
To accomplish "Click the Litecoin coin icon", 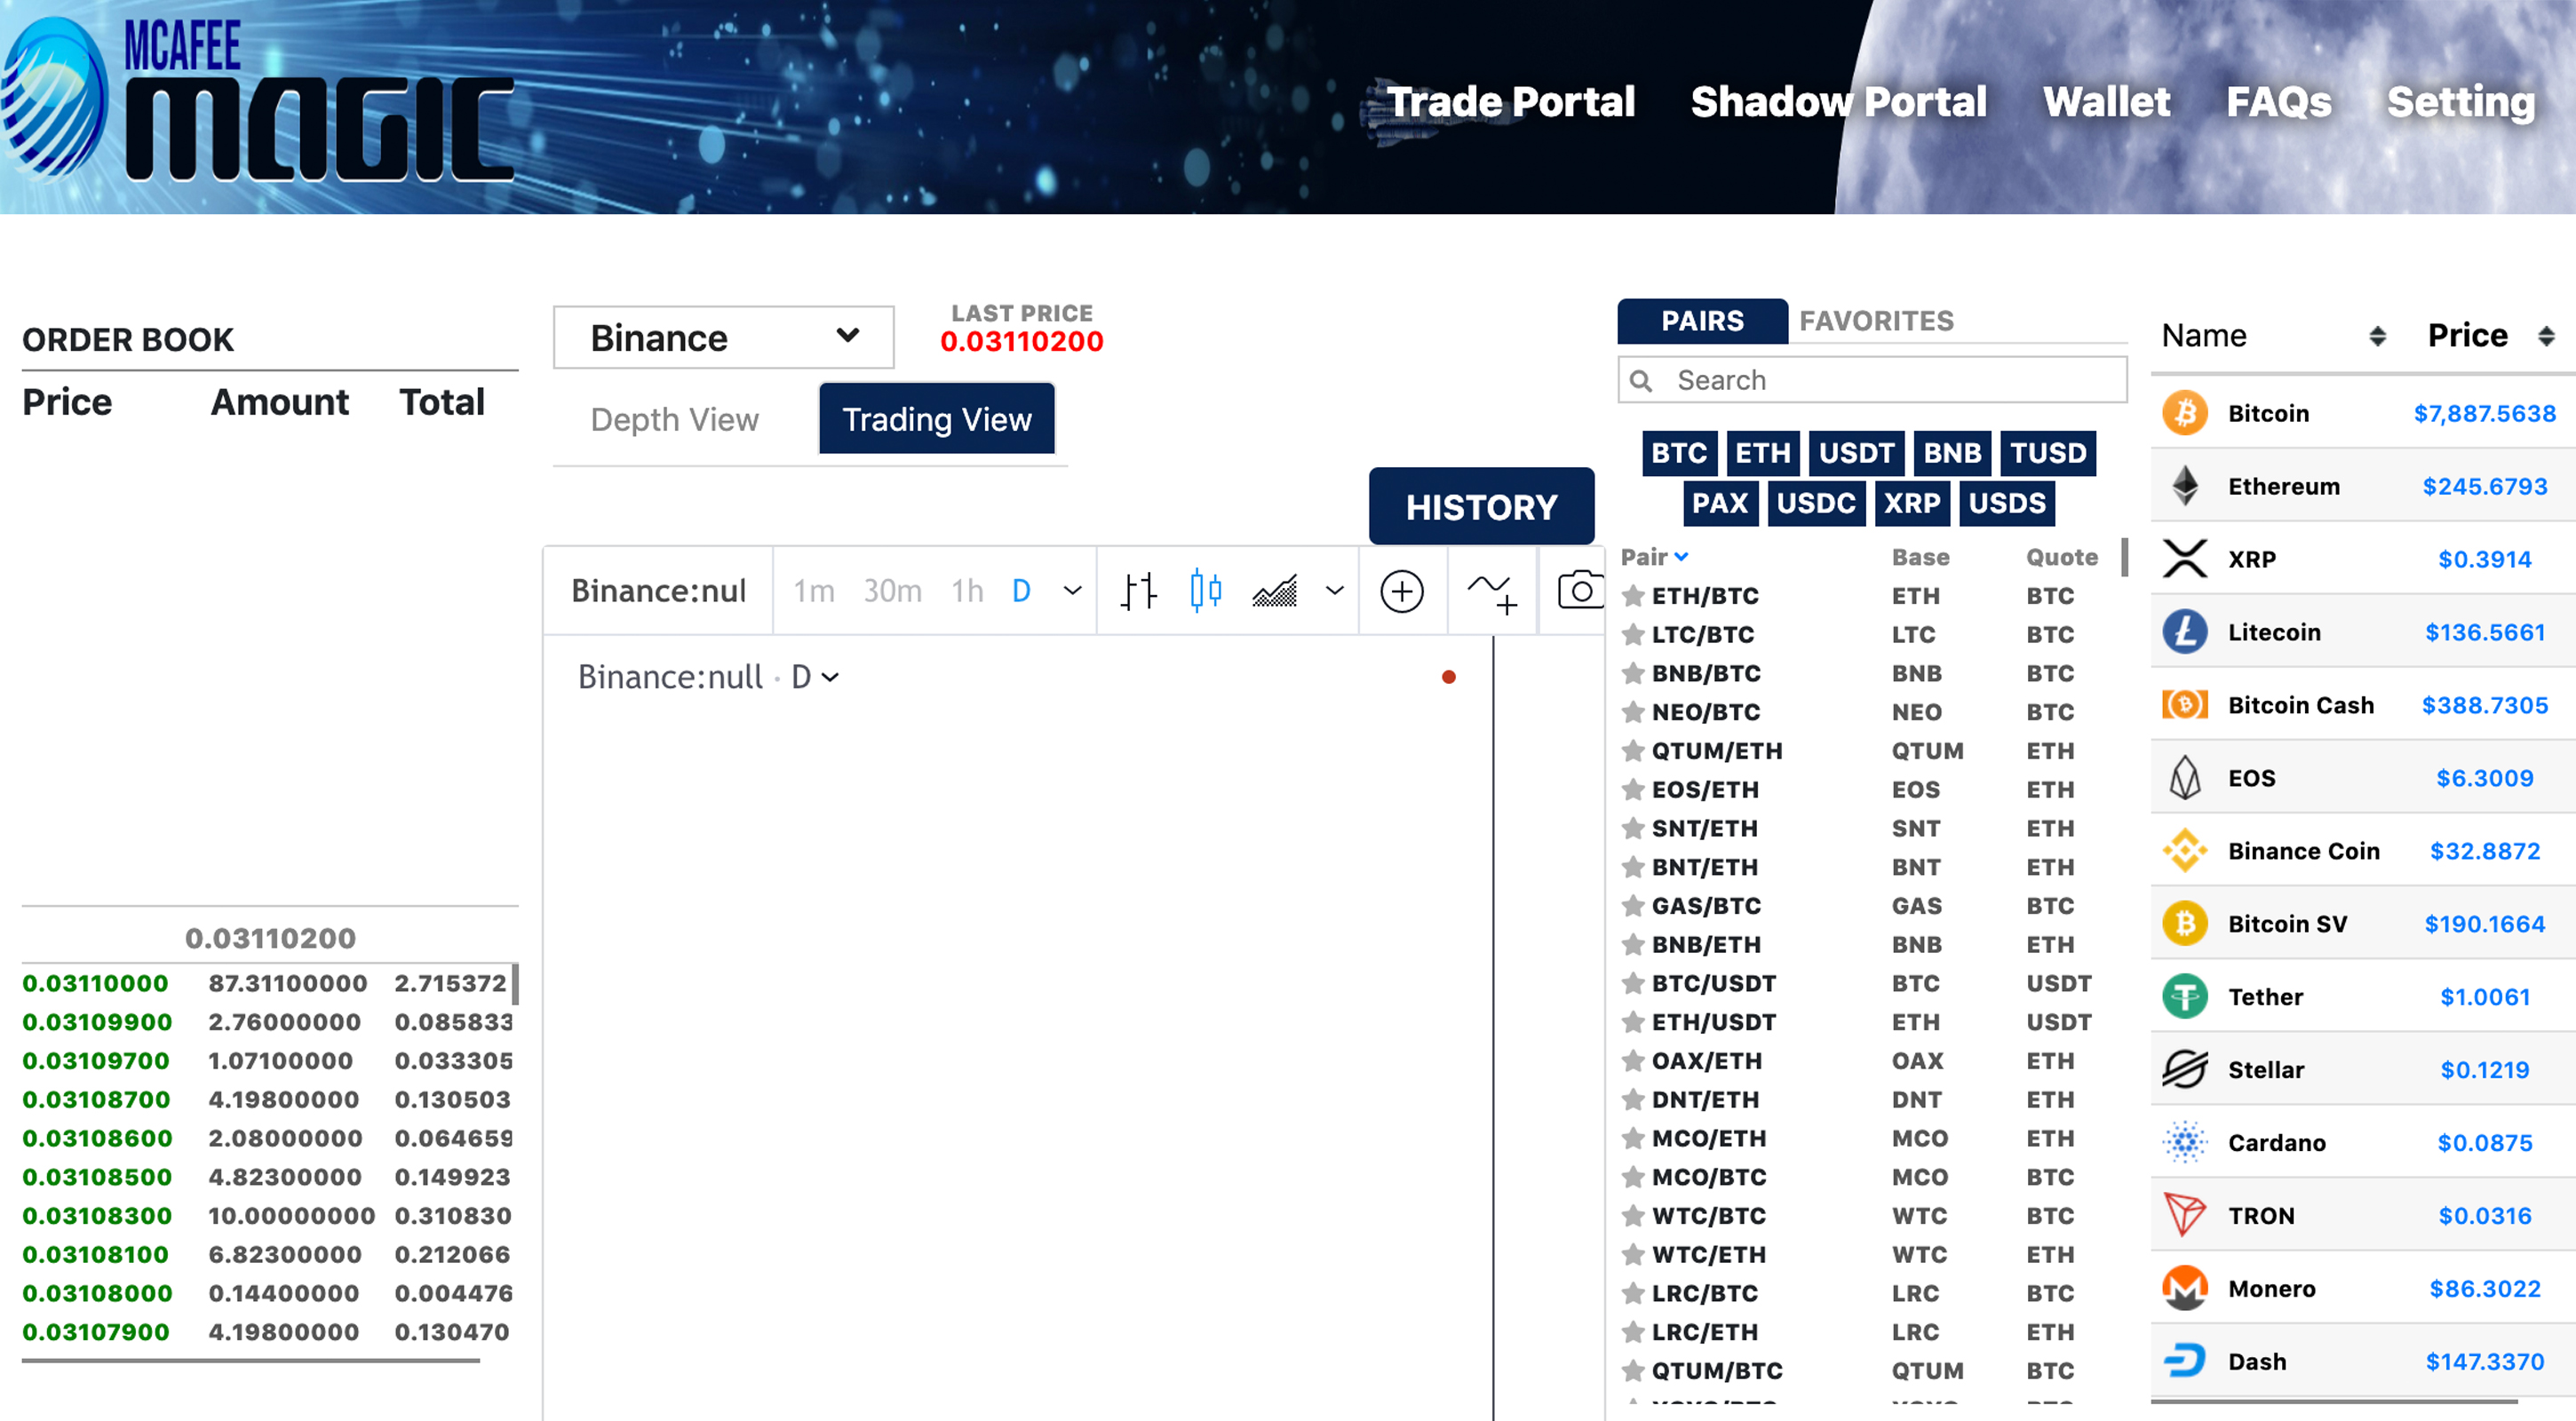I will [x=2185, y=631].
